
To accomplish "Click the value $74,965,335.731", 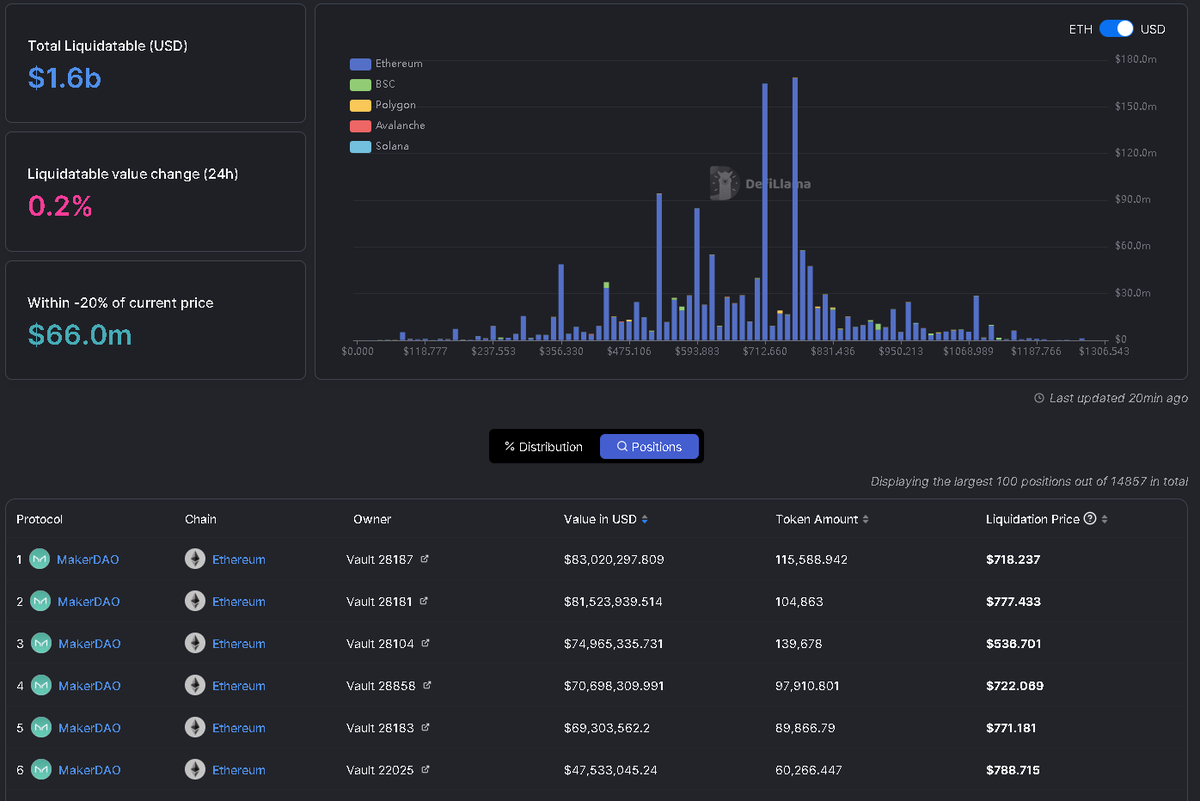I will point(614,644).
